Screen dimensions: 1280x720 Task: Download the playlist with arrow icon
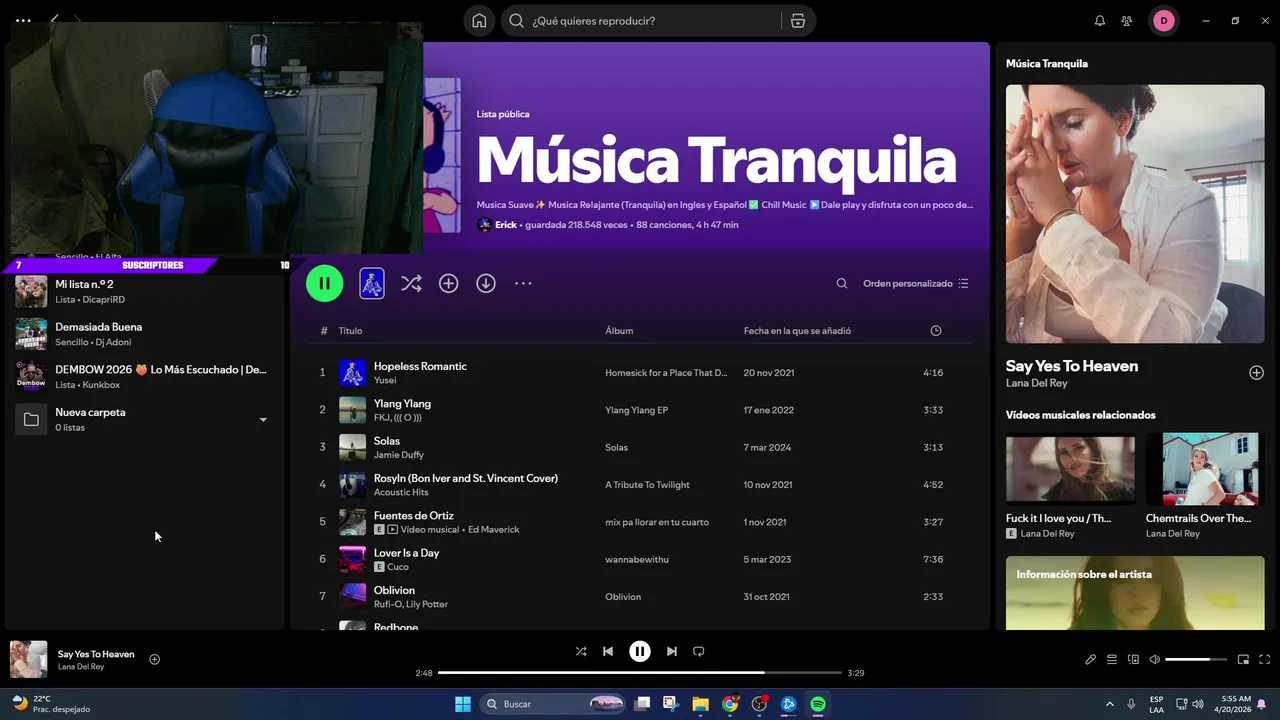[486, 284]
